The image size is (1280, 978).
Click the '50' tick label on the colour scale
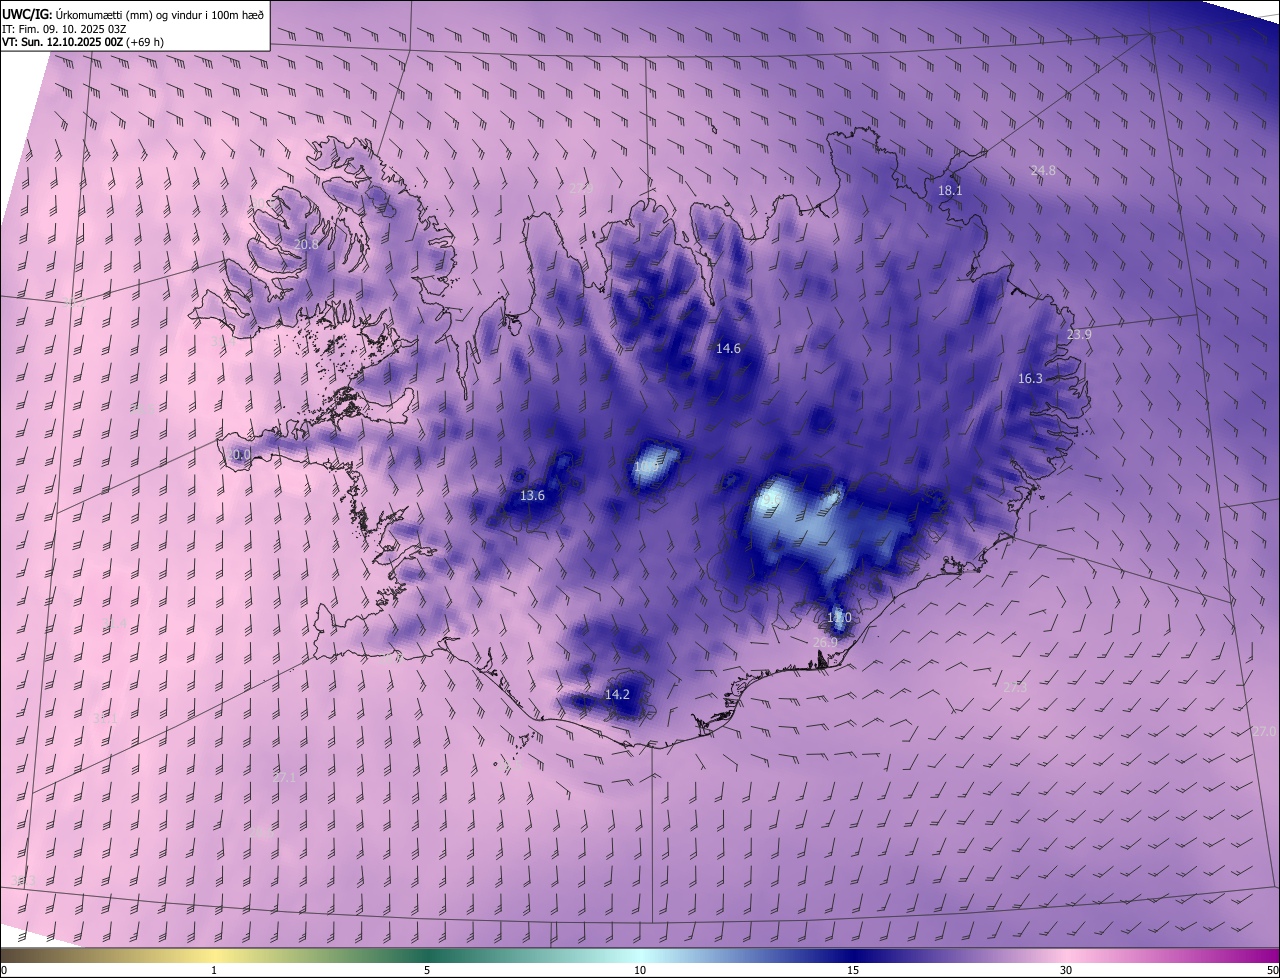pyautogui.click(x=1272, y=971)
